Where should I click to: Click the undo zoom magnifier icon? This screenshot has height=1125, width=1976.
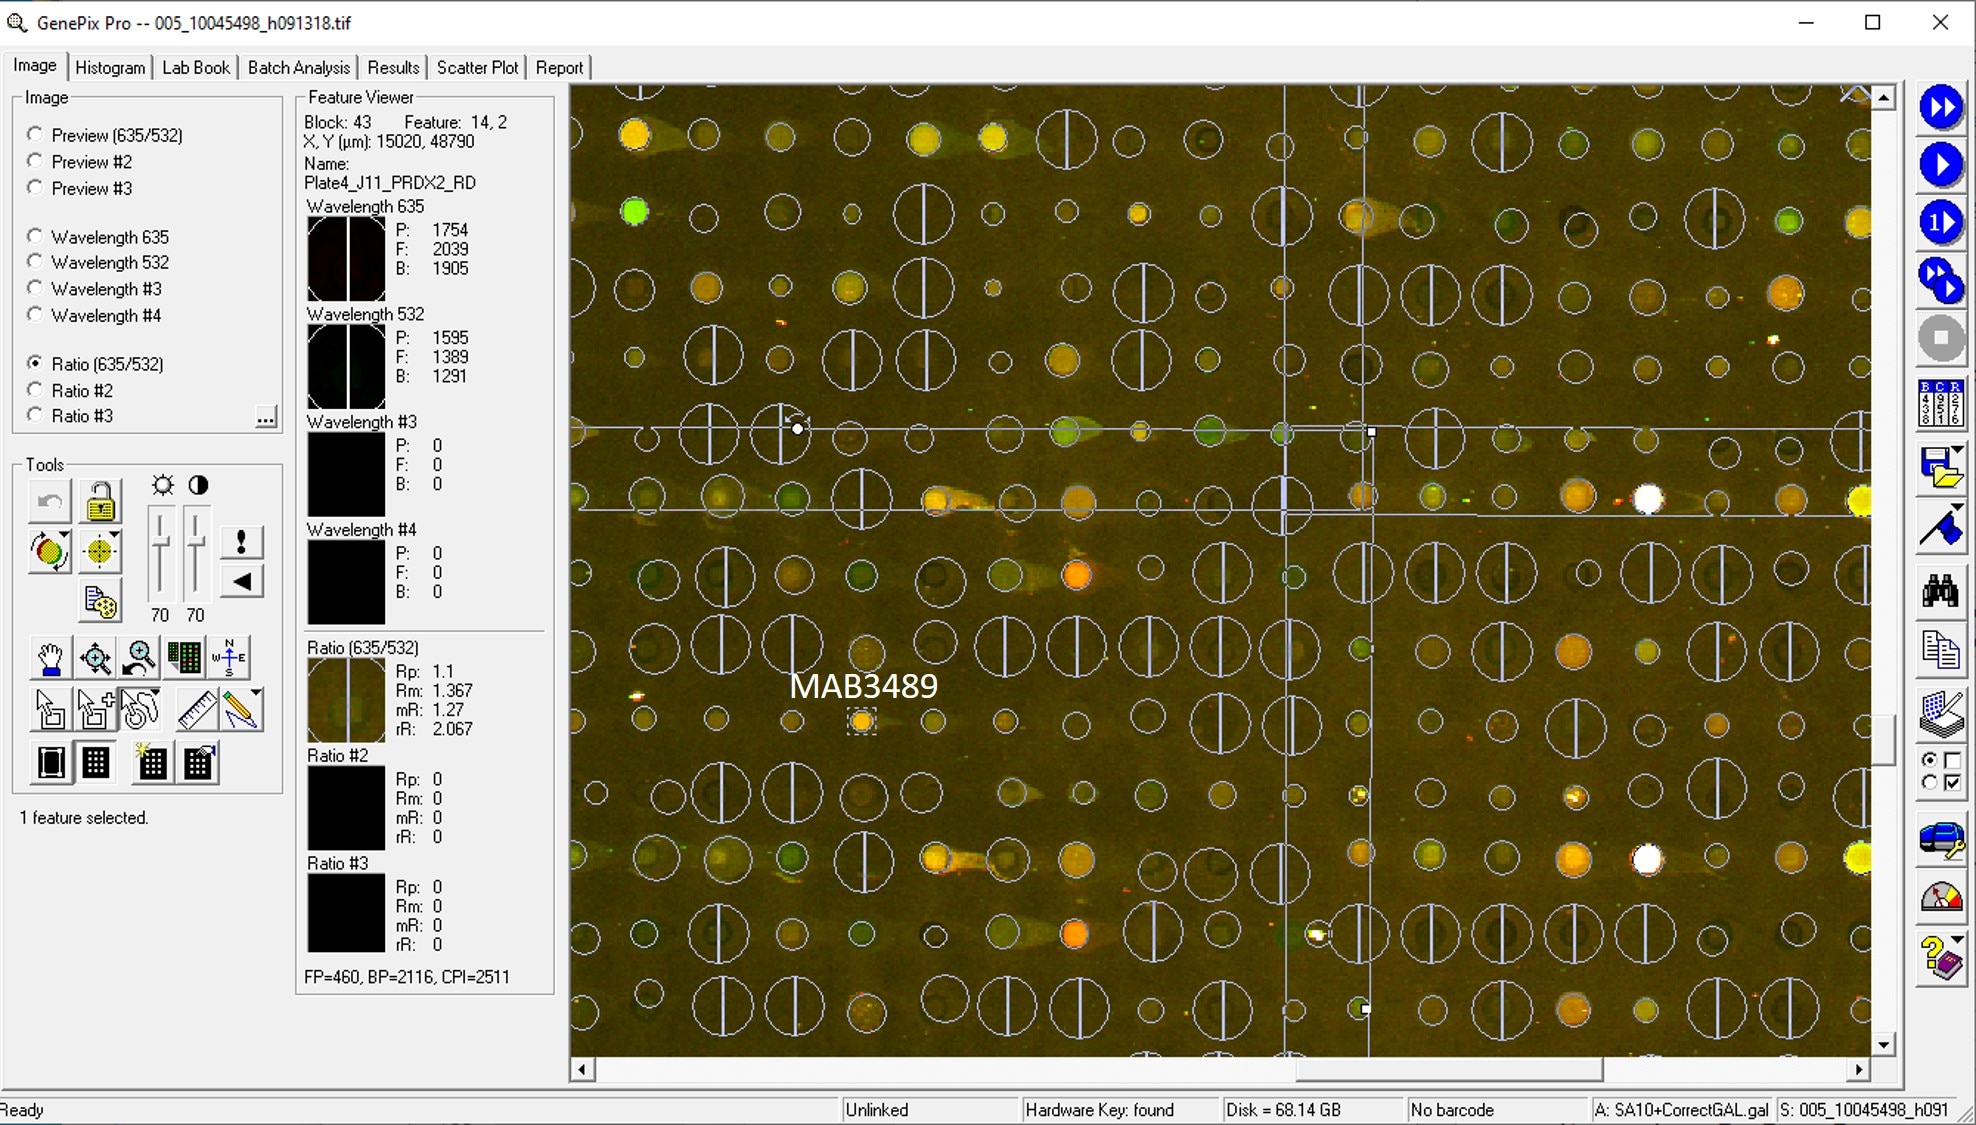(140, 658)
